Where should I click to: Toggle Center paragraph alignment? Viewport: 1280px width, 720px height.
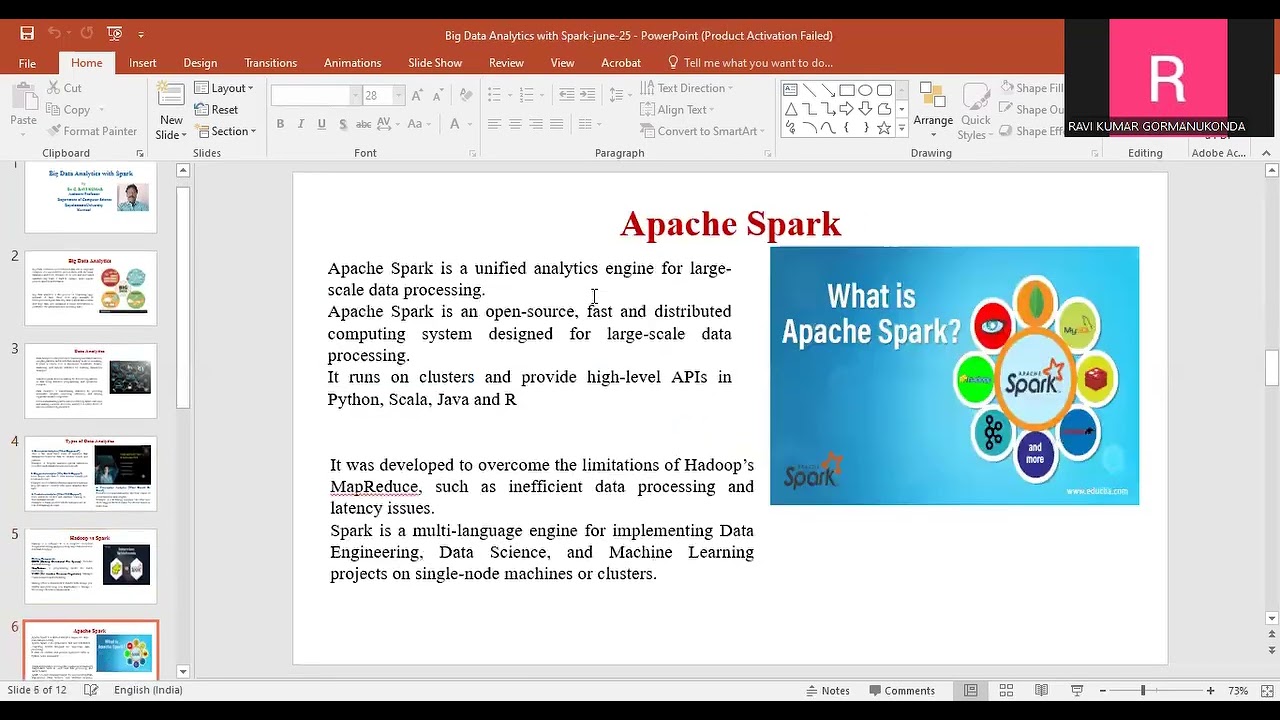515,124
